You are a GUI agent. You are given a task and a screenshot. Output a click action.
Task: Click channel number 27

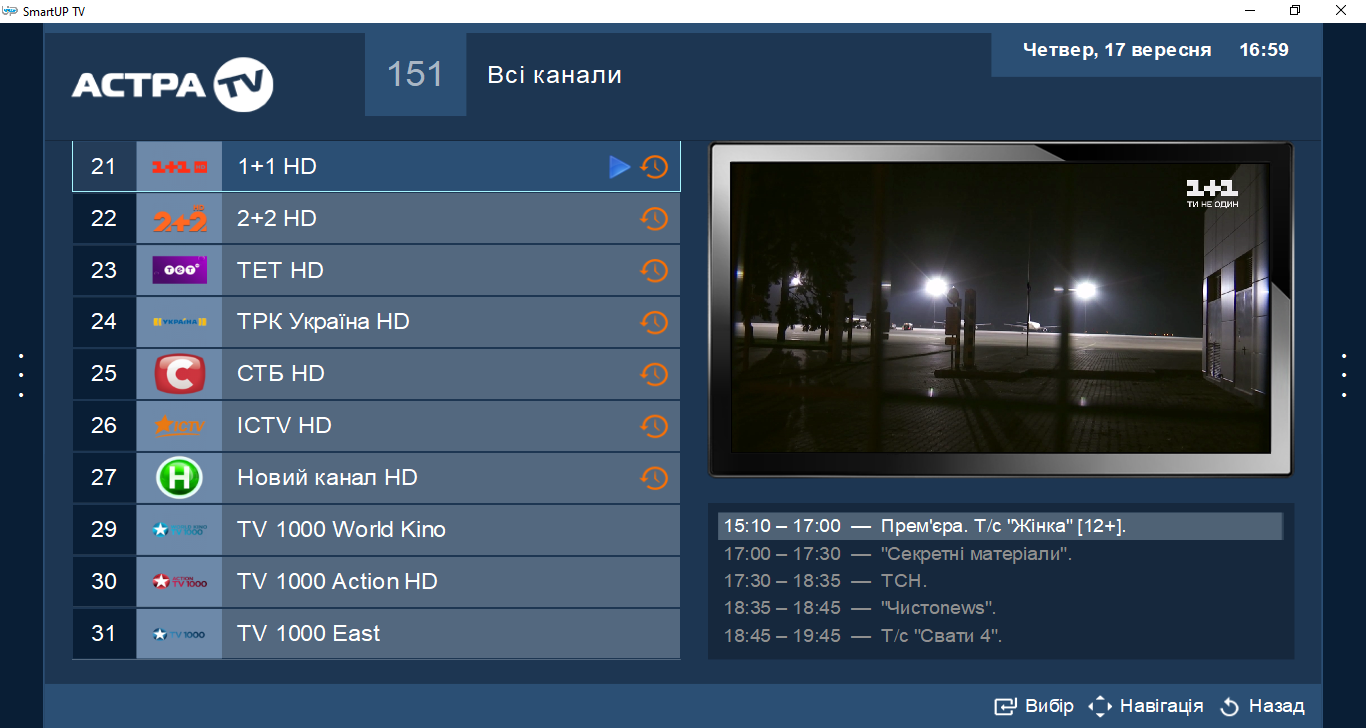tap(104, 478)
